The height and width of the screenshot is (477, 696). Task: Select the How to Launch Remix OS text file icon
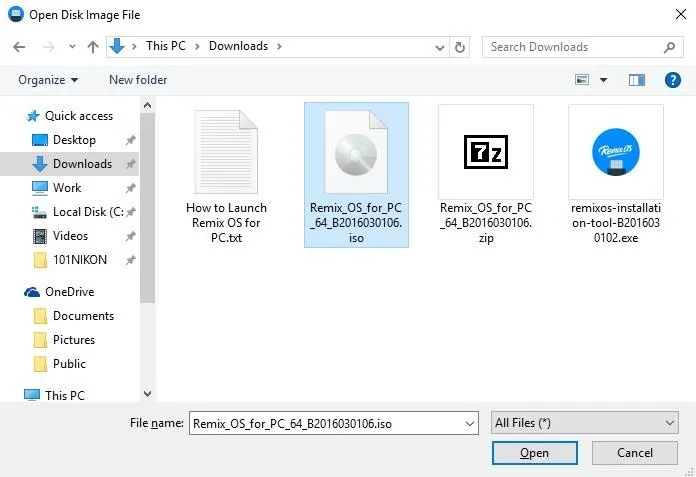click(x=226, y=152)
